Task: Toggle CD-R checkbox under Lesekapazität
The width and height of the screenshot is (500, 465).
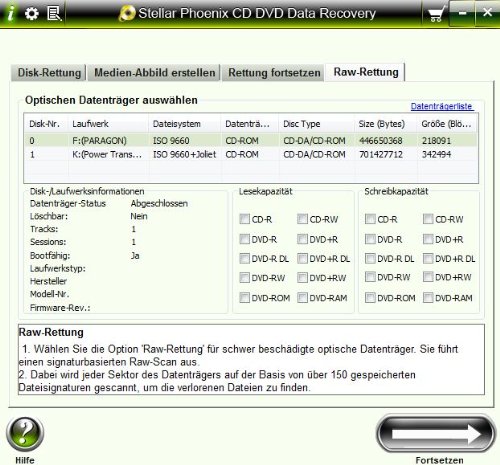Action: pyautogui.click(x=244, y=219)
